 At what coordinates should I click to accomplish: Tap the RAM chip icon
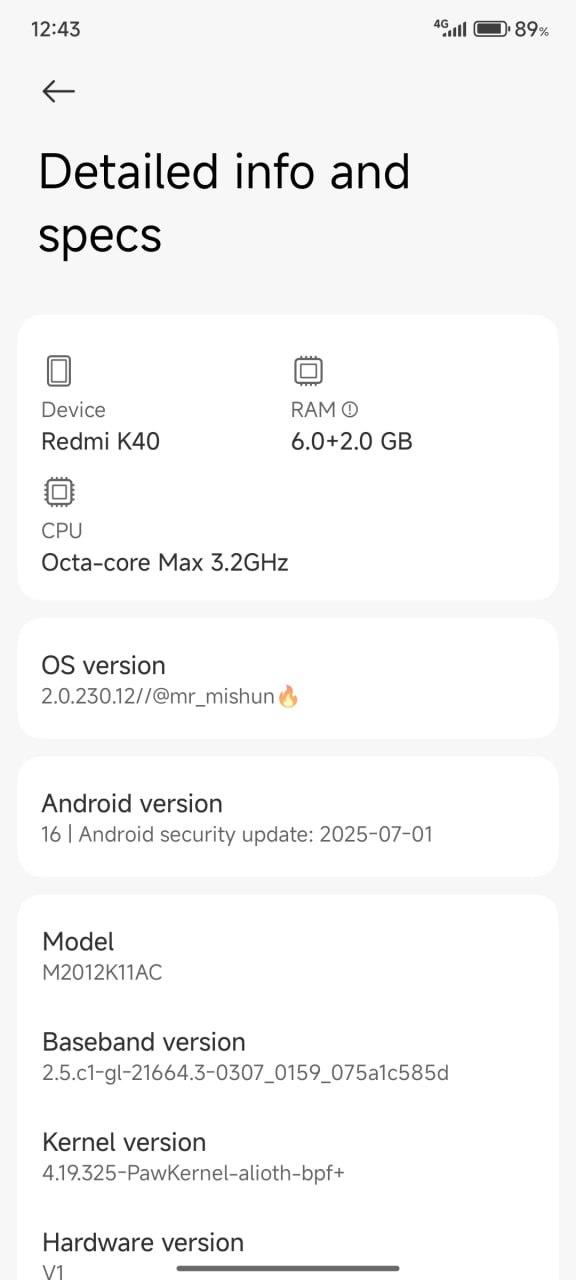[308, 371]
